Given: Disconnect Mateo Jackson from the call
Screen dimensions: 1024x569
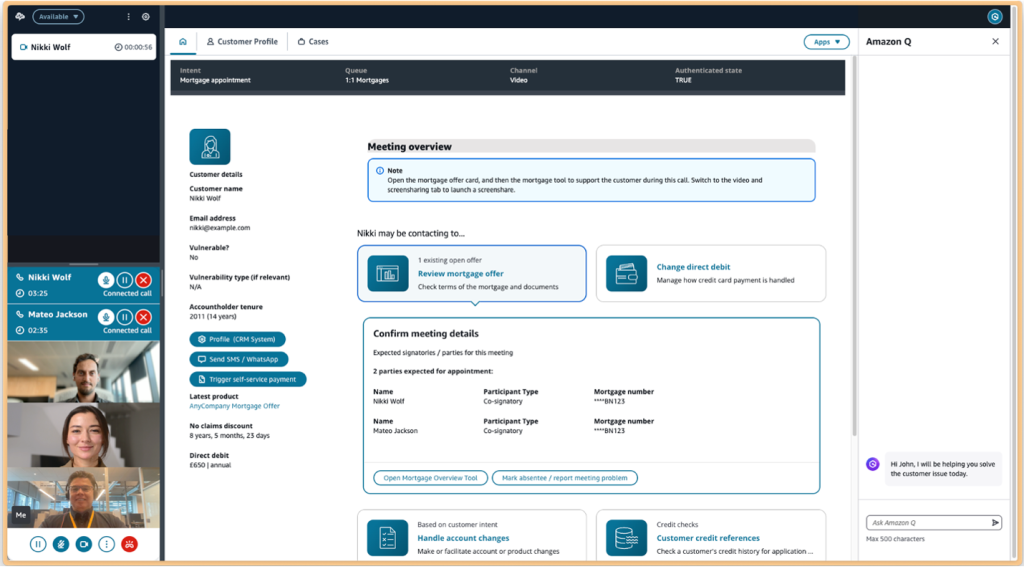Looking at the screenshot, I should coord(144,317).
